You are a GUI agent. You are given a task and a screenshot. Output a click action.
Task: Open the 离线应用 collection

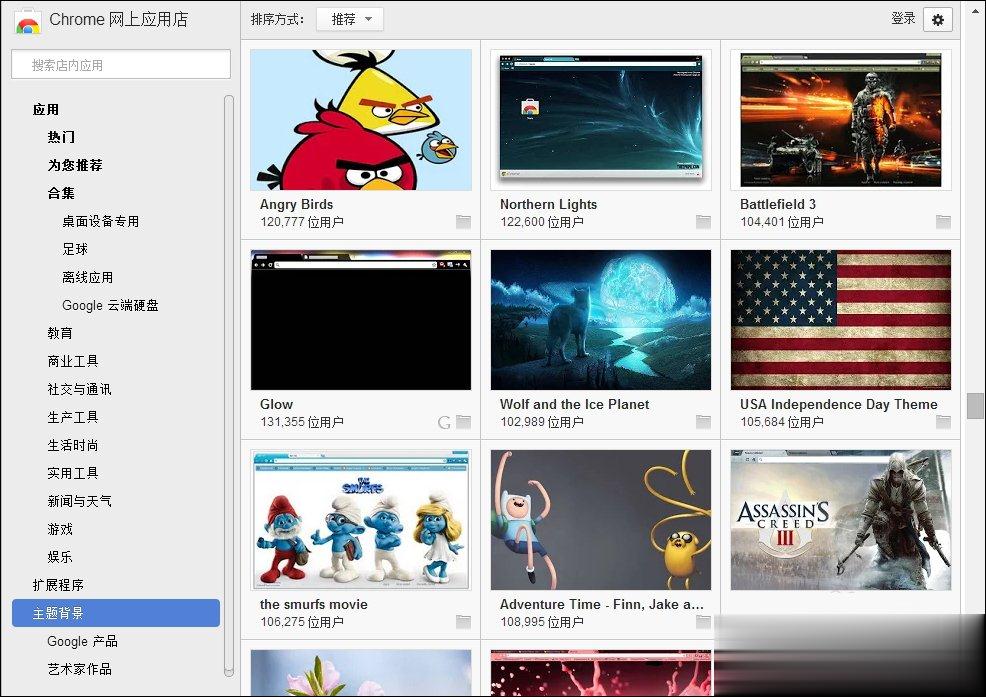click(x=87, y=277)
